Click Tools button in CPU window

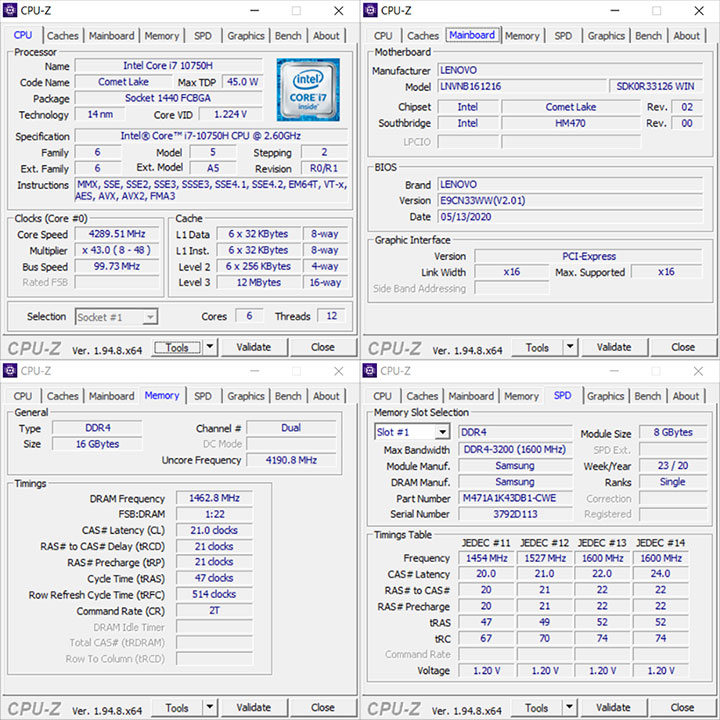coord(177,347)
